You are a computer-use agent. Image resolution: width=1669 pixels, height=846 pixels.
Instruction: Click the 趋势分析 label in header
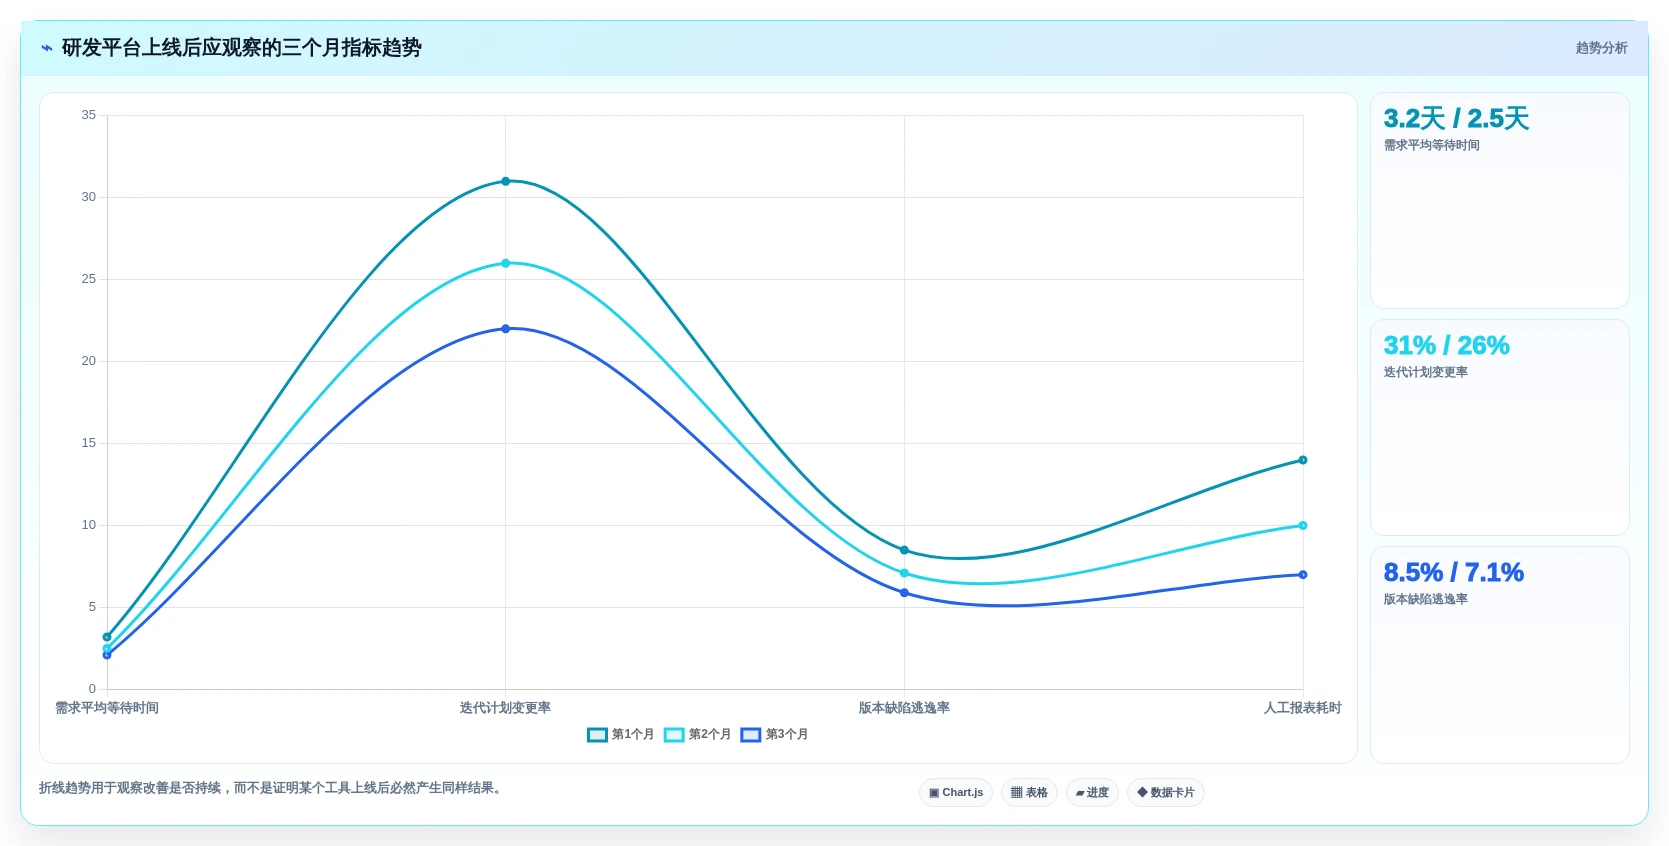[x=1601, y=48]
